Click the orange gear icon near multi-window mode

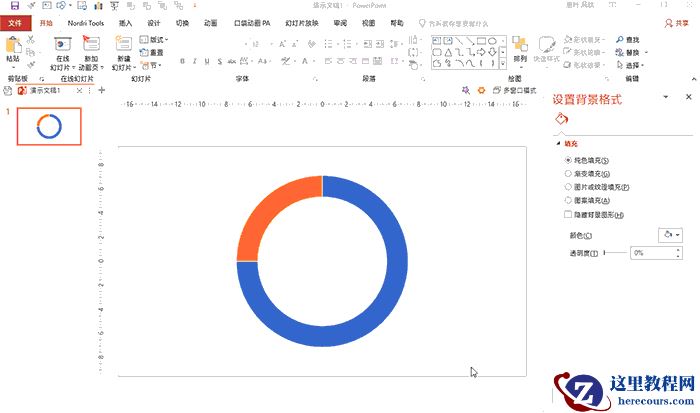coord(481,90)
